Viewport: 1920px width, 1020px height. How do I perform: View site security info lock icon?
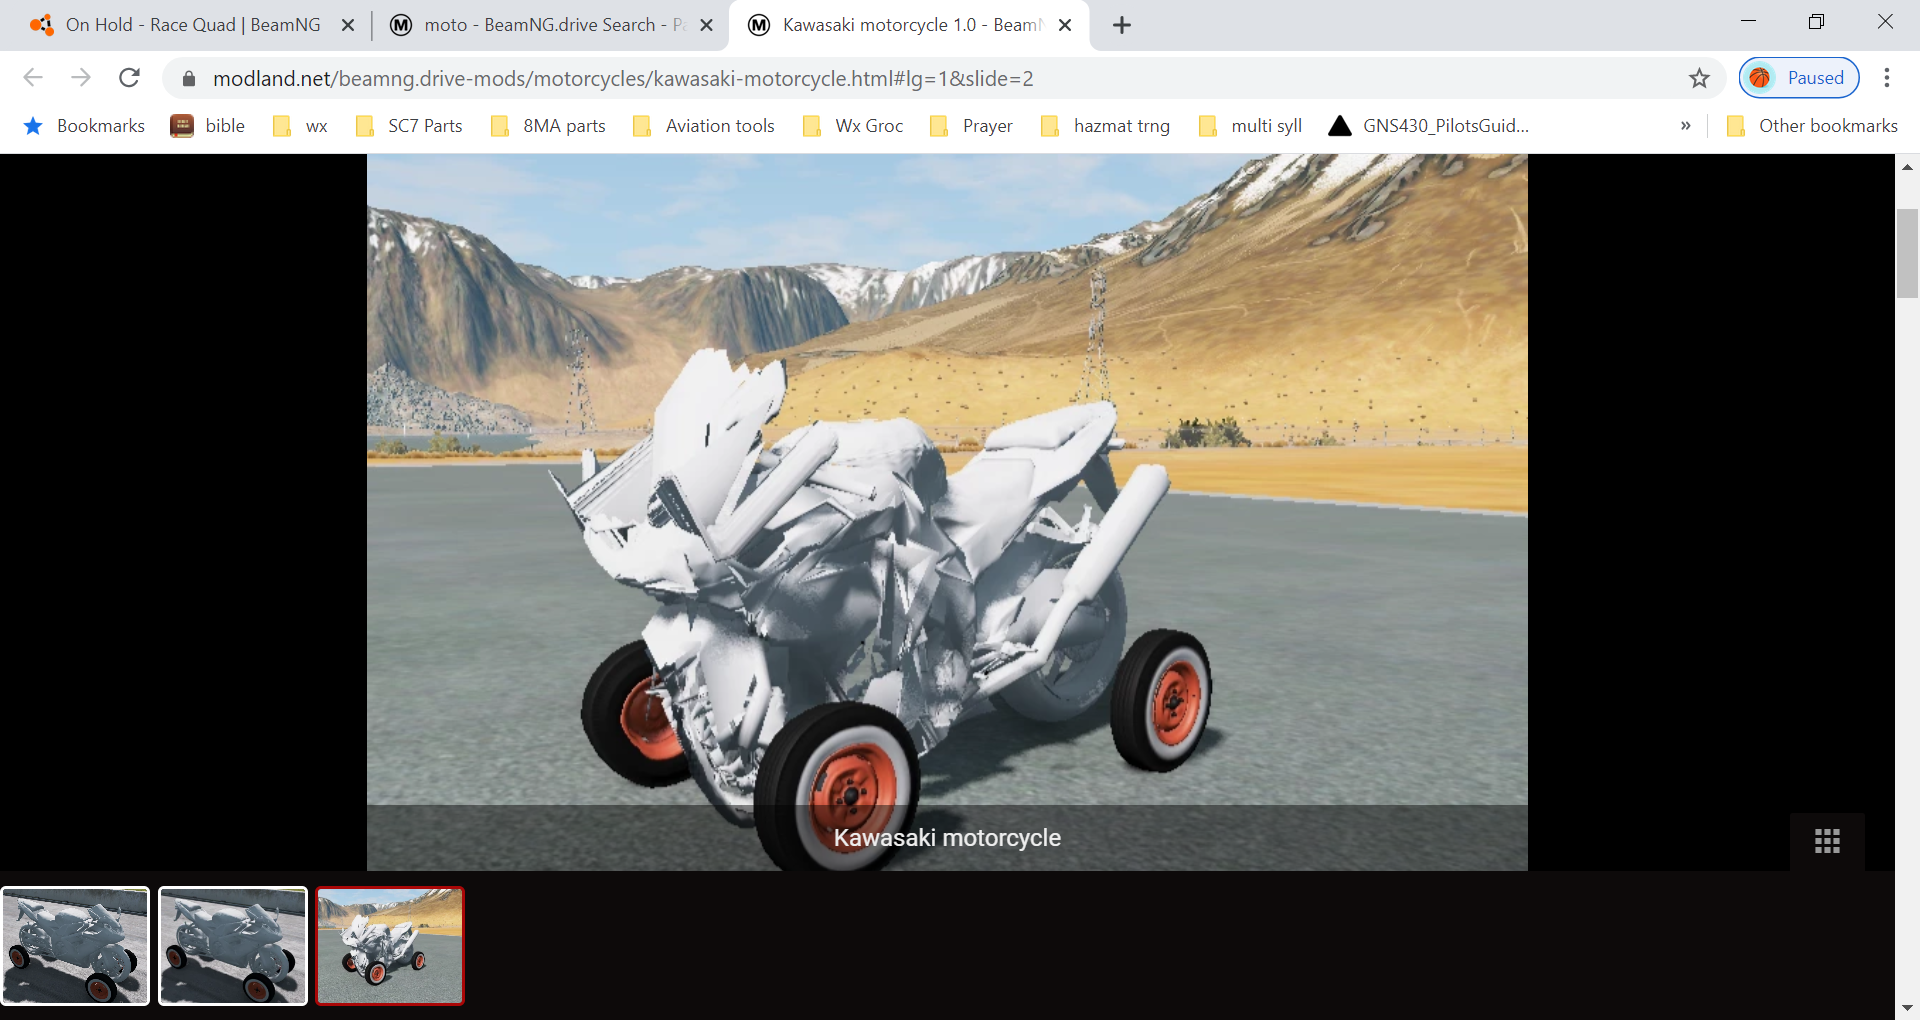click(x=189, y=78)
